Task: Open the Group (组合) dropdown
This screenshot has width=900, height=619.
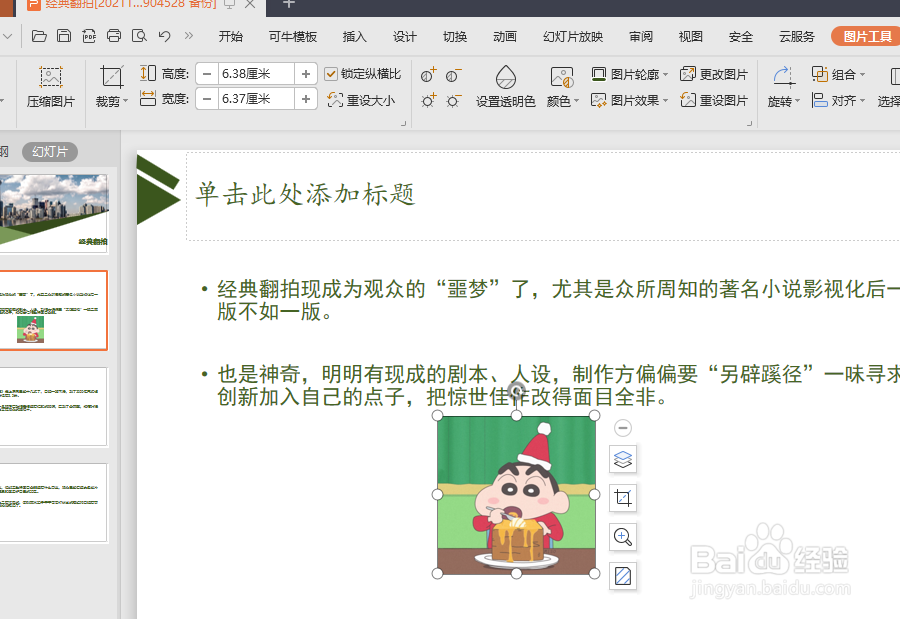Action: (x=838, y=74)
